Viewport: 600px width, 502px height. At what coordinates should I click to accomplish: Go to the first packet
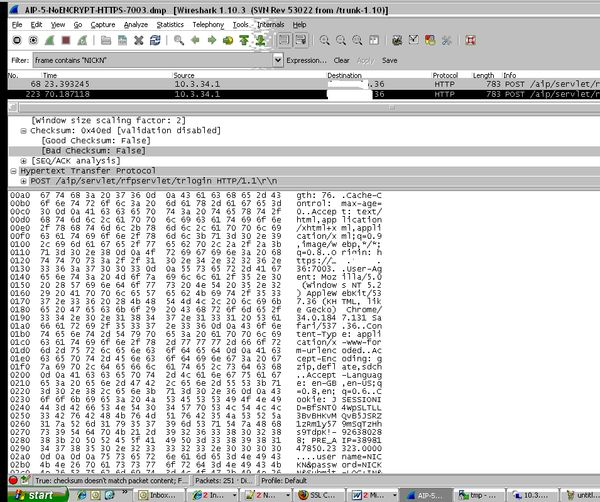pos(244,40)
